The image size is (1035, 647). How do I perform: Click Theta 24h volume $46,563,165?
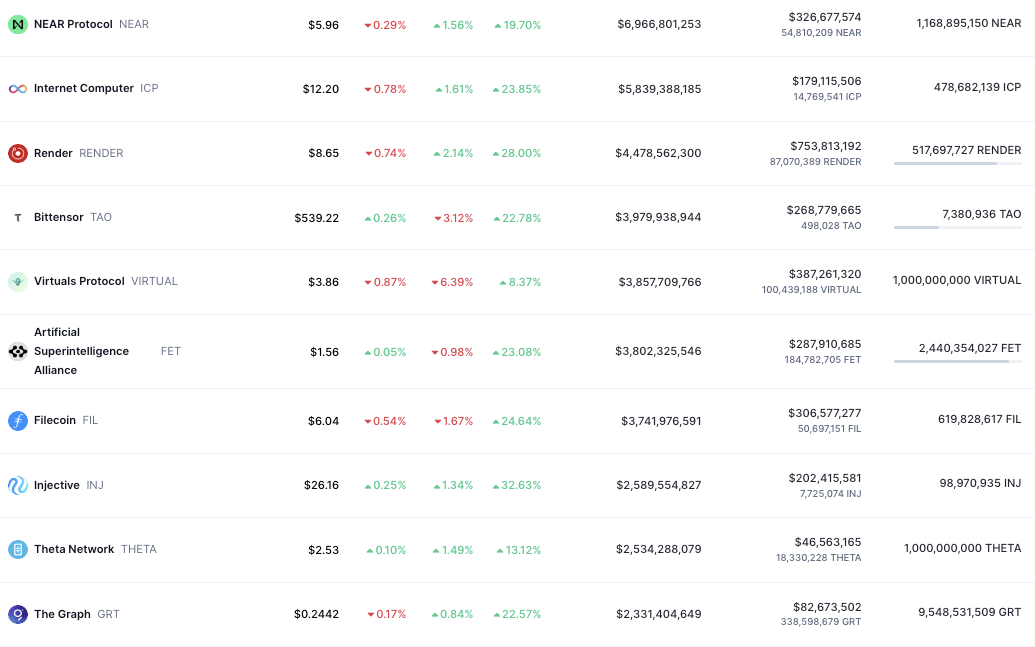[x=828, y=542]
